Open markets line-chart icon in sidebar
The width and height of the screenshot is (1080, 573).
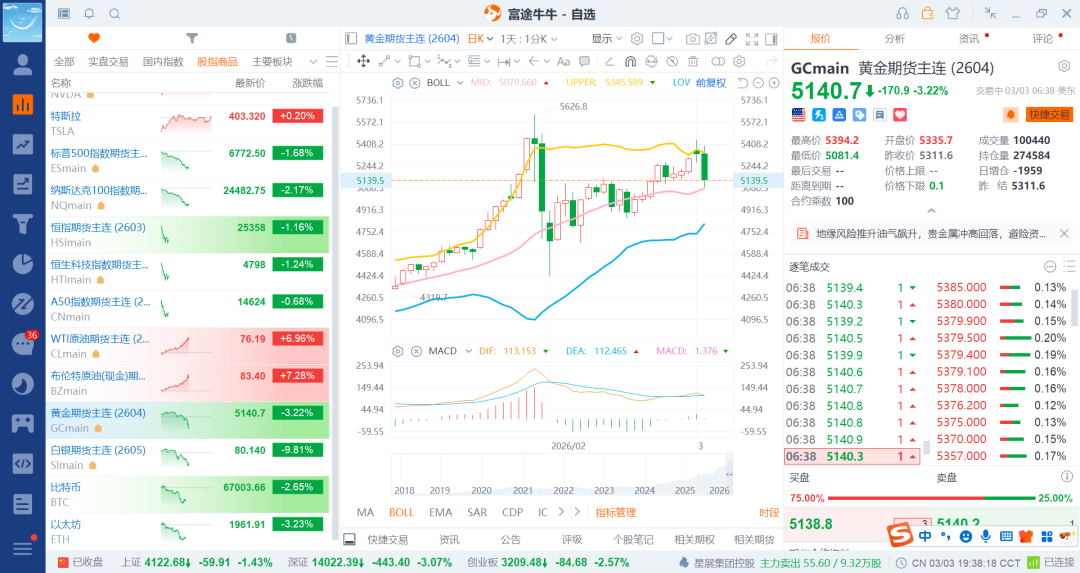click(23, 144)
